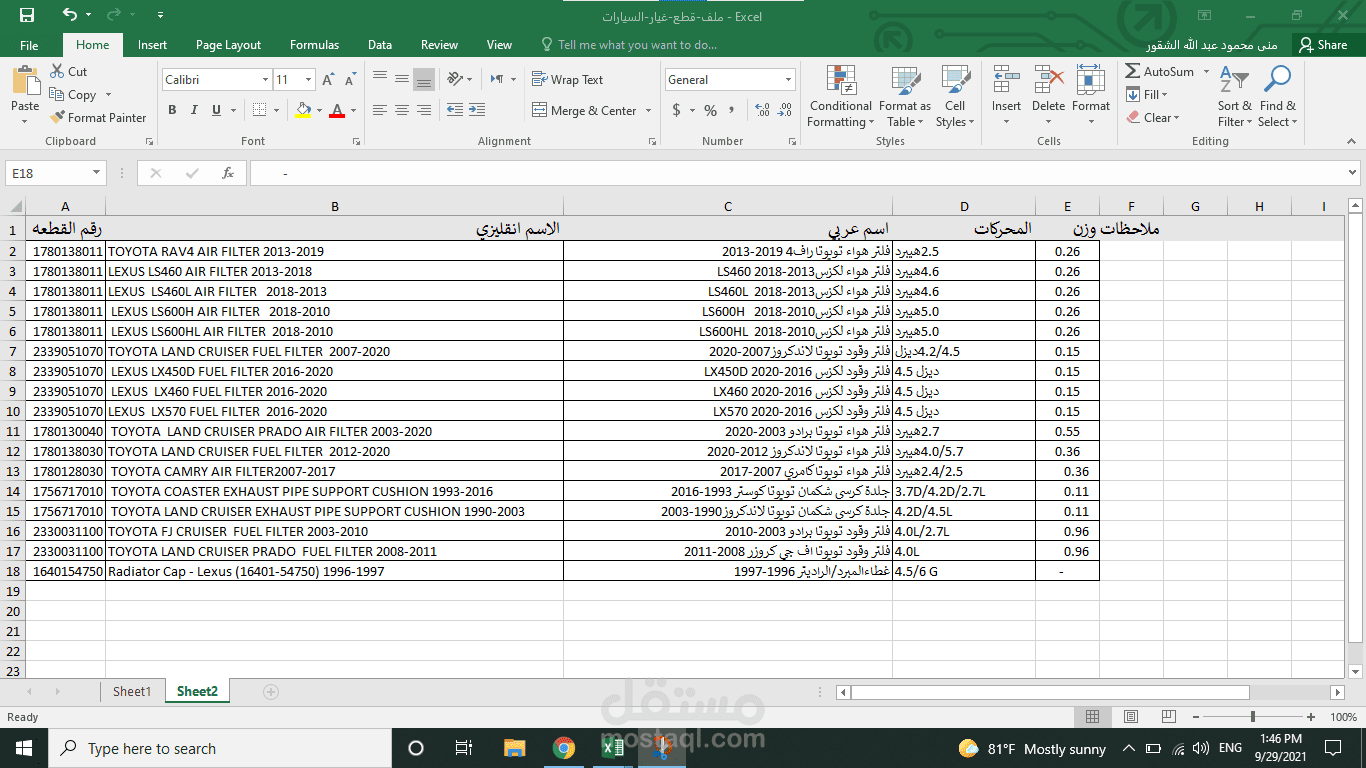The image size is (1366, 768).
Task: Open the File tab
Action: [x=29, y=45]
